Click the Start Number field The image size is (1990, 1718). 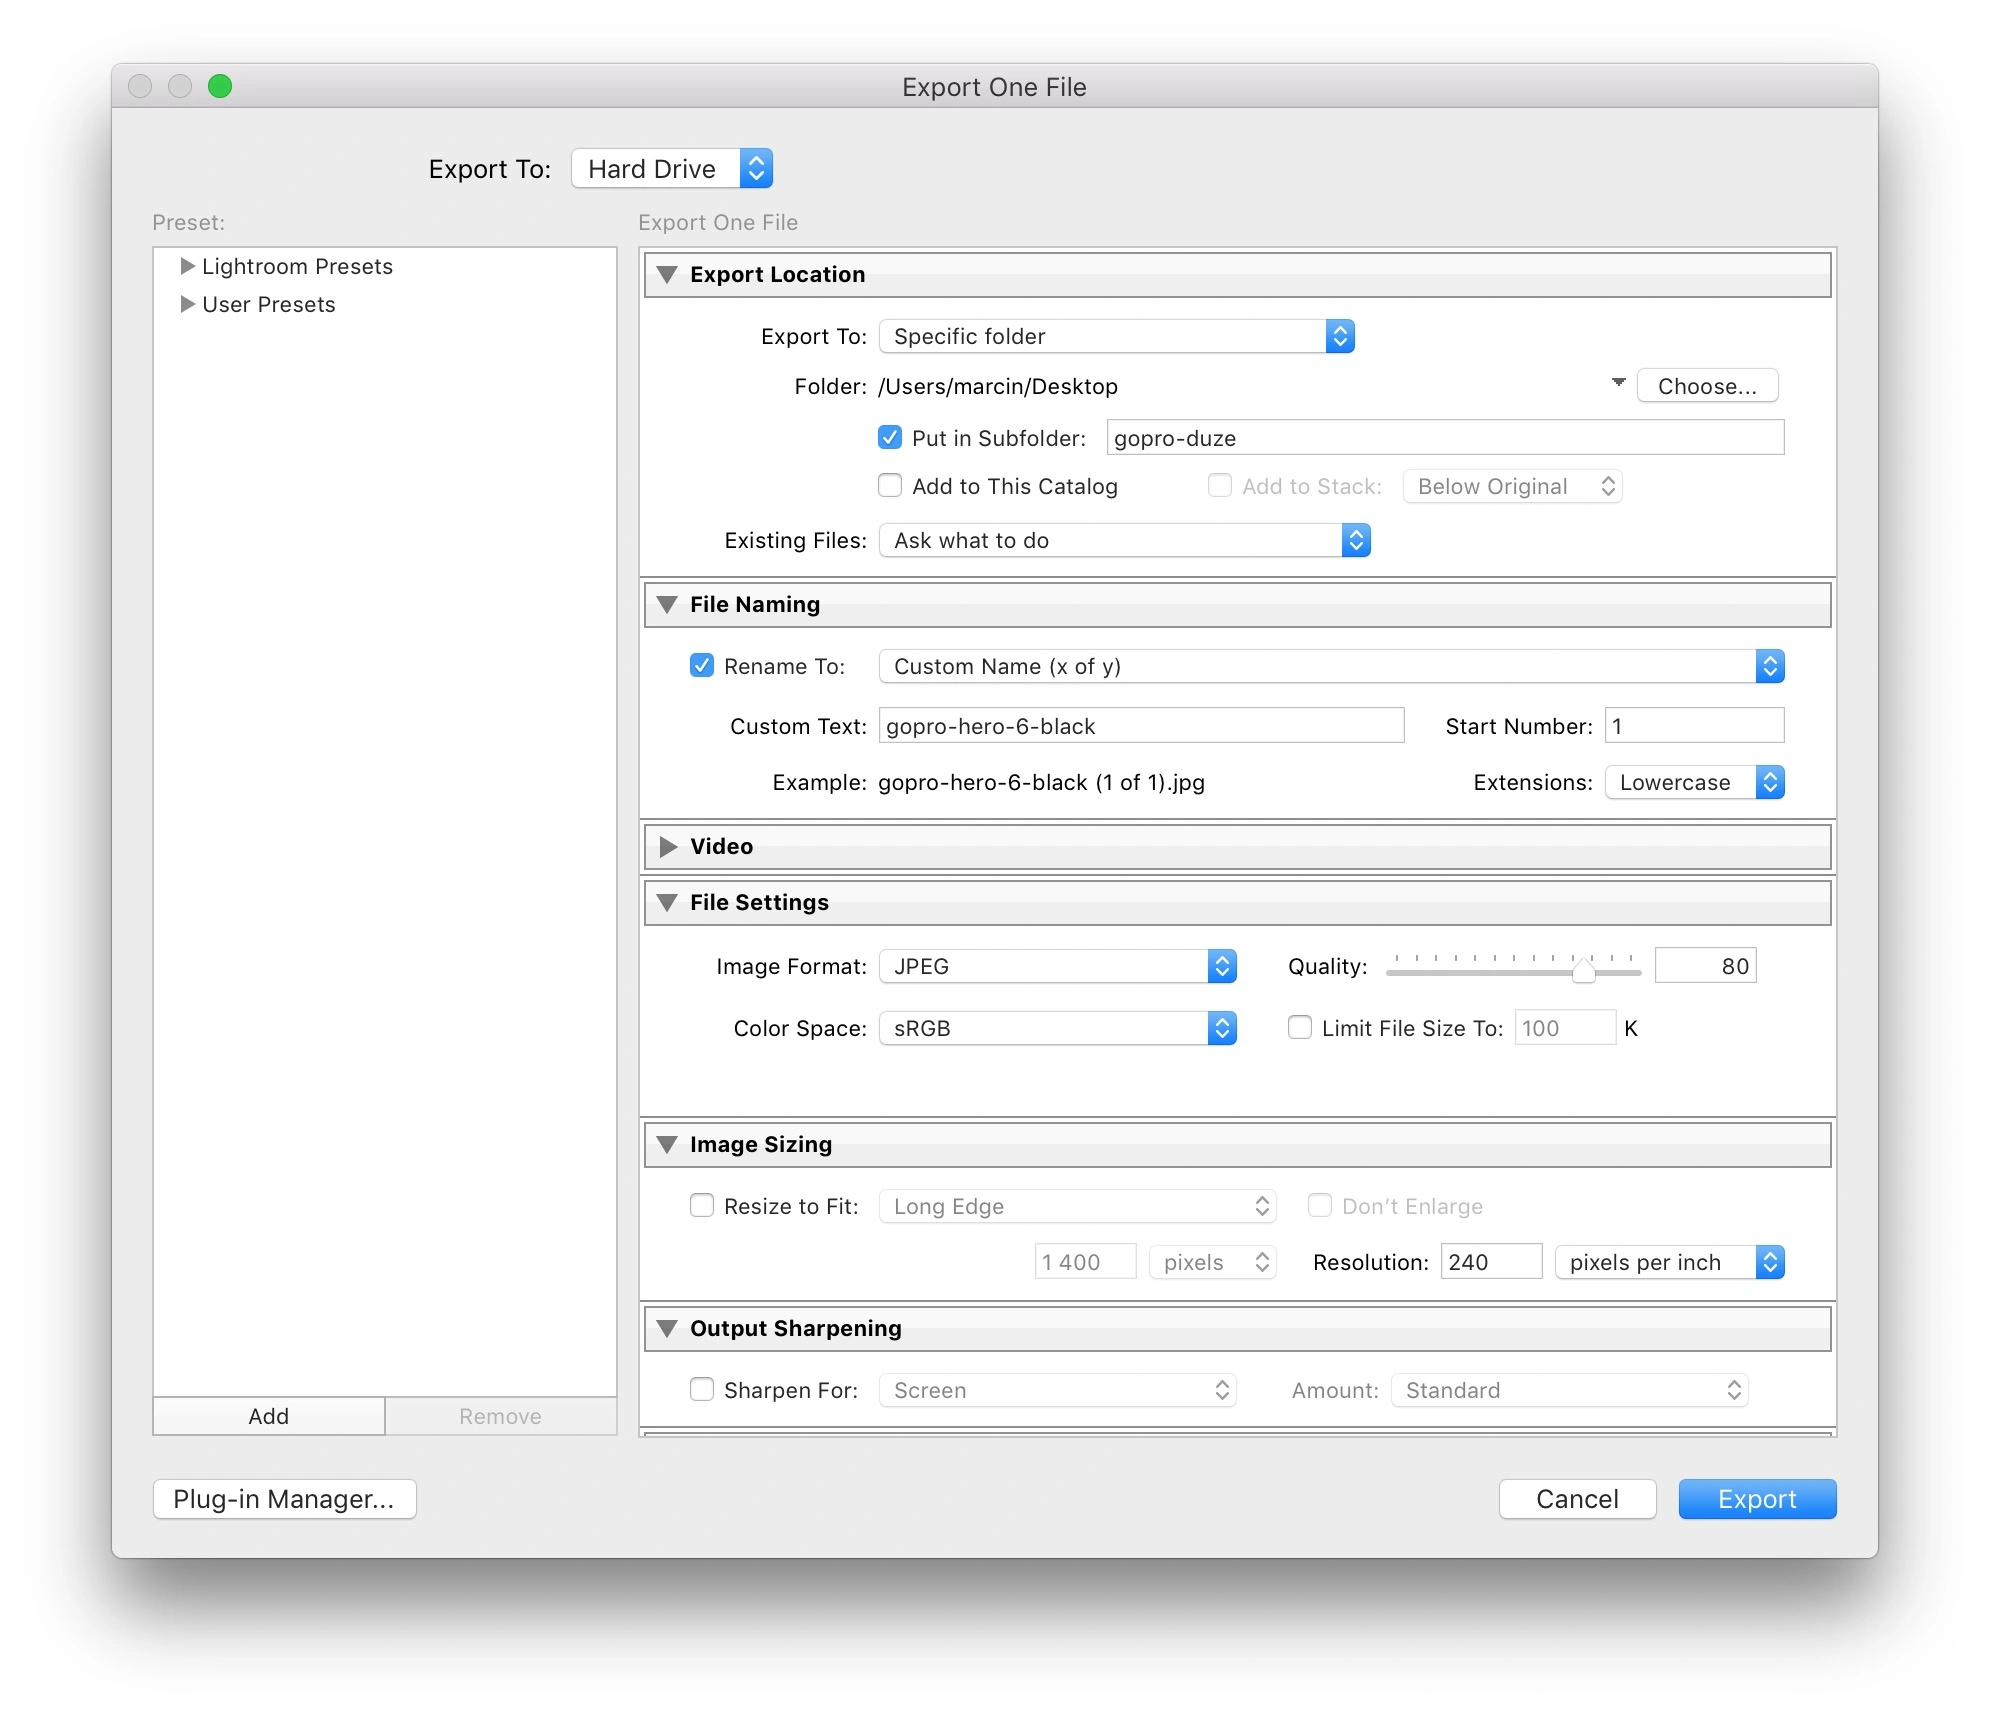pyautogui.click(x=1694, y=726)
